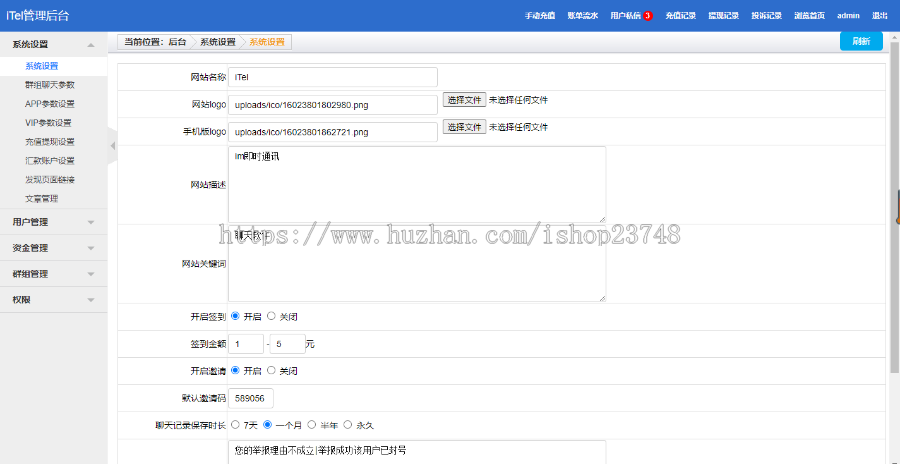Select 关闭 for 开启邀请
This screenshot has height=464, width=900.
(x=271, y=370)
